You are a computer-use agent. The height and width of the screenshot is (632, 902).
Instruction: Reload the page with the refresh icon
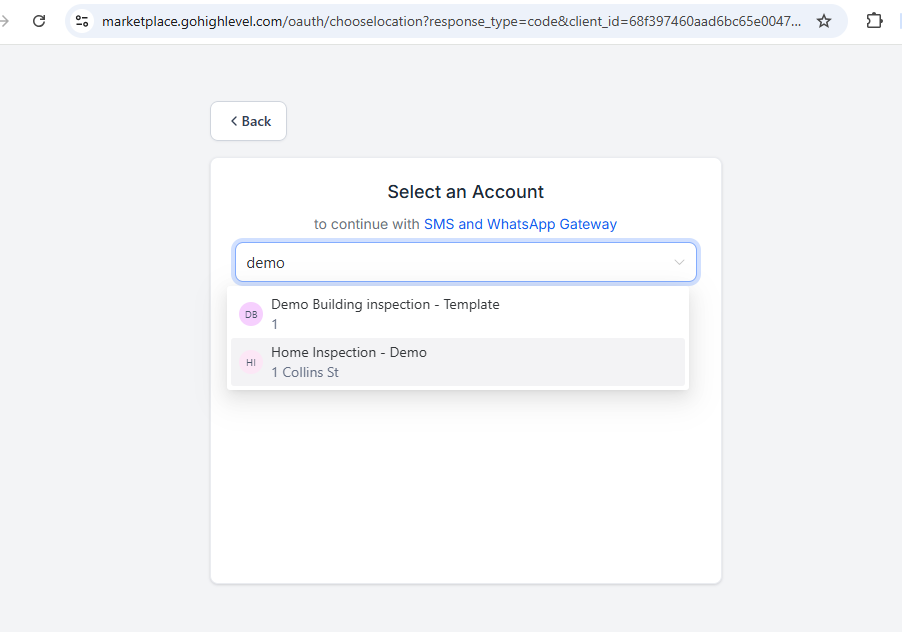click(39, 20)
